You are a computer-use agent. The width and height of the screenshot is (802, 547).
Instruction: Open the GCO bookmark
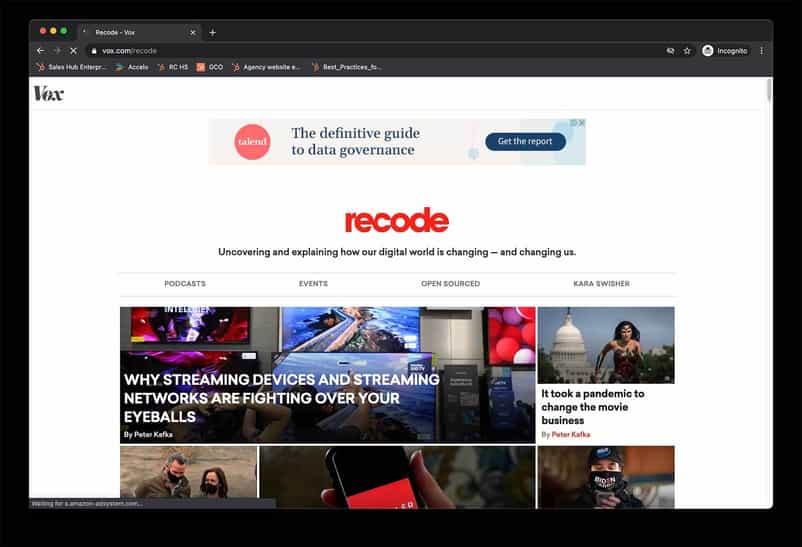point(210,67)
